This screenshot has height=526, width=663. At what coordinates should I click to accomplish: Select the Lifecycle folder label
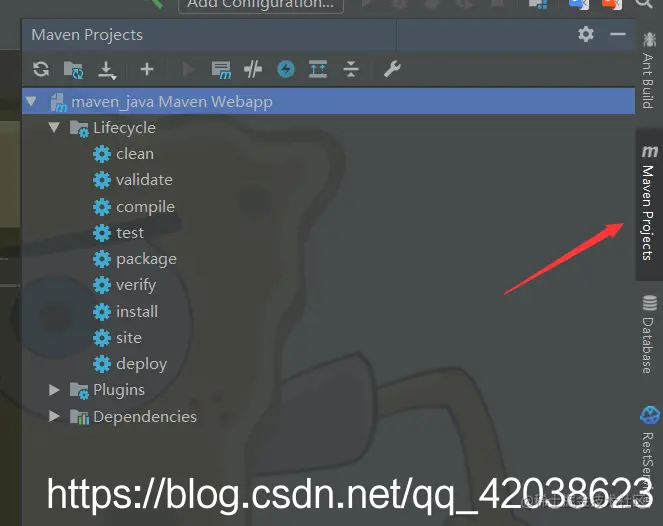(x=124, y=128)
